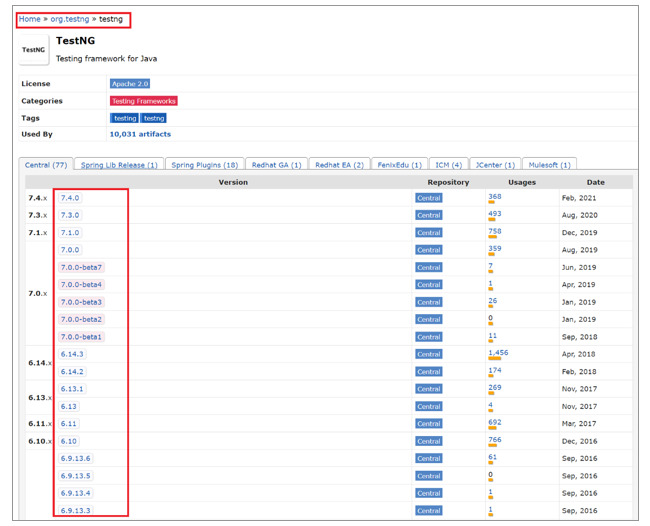
Task: Click the Apache 2.0 license badge
Action: coord(130,84)
